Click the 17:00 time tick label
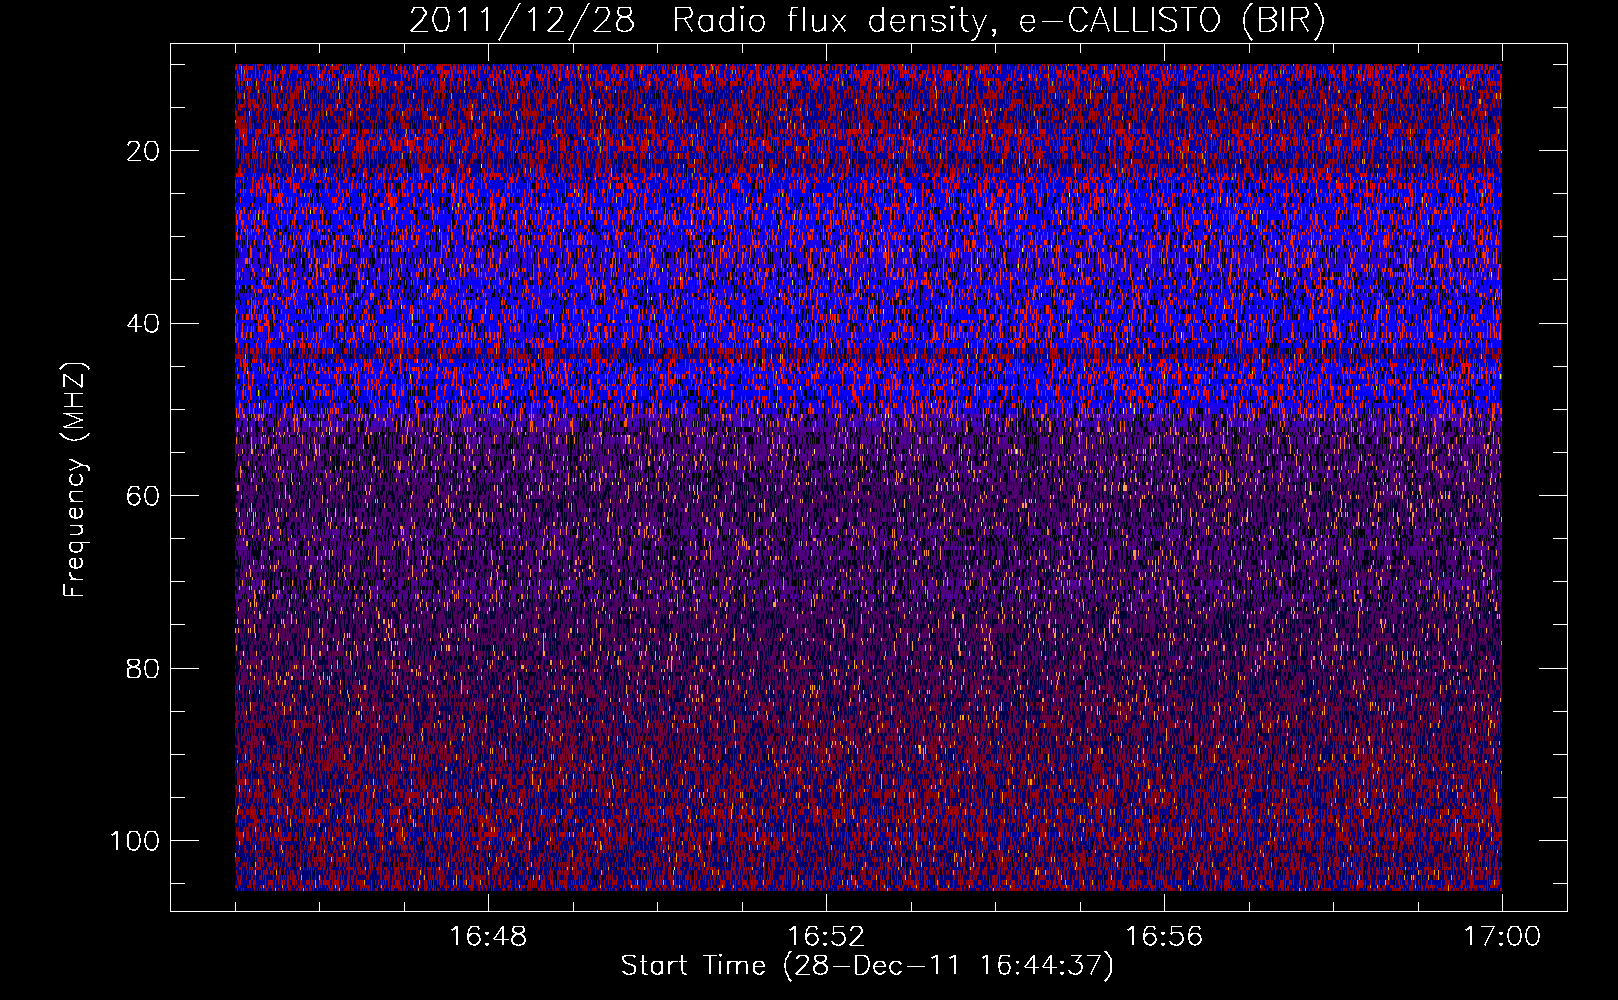Screen dimensions: 1618x1000 point(1502,937)
